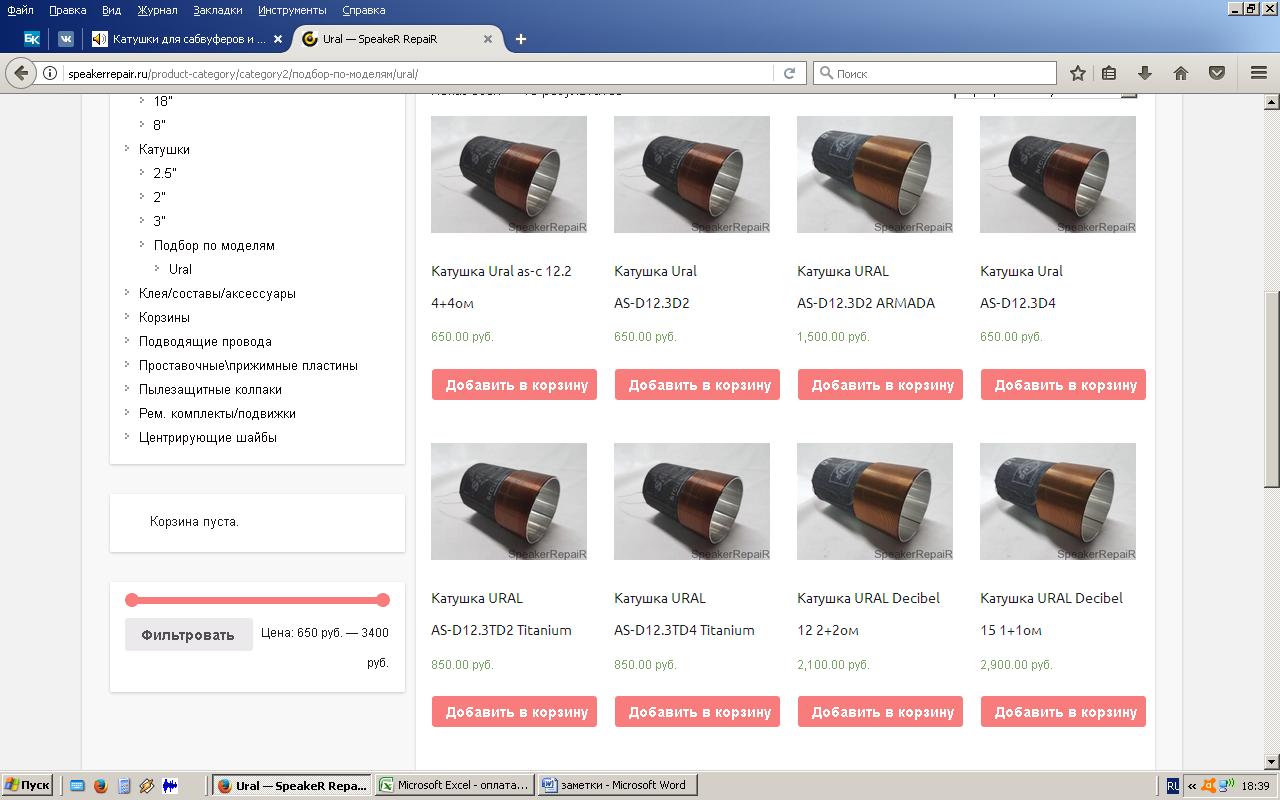This screenshot has height=800, width=1280.
Task: Open the chain-link quick launch icon
Action: tap(147, 786)
